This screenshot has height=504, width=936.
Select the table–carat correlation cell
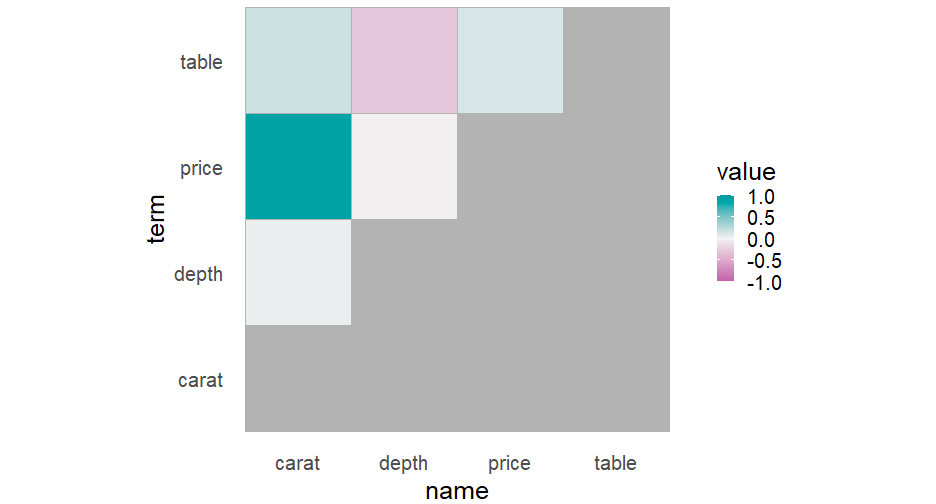click(298, 61)
